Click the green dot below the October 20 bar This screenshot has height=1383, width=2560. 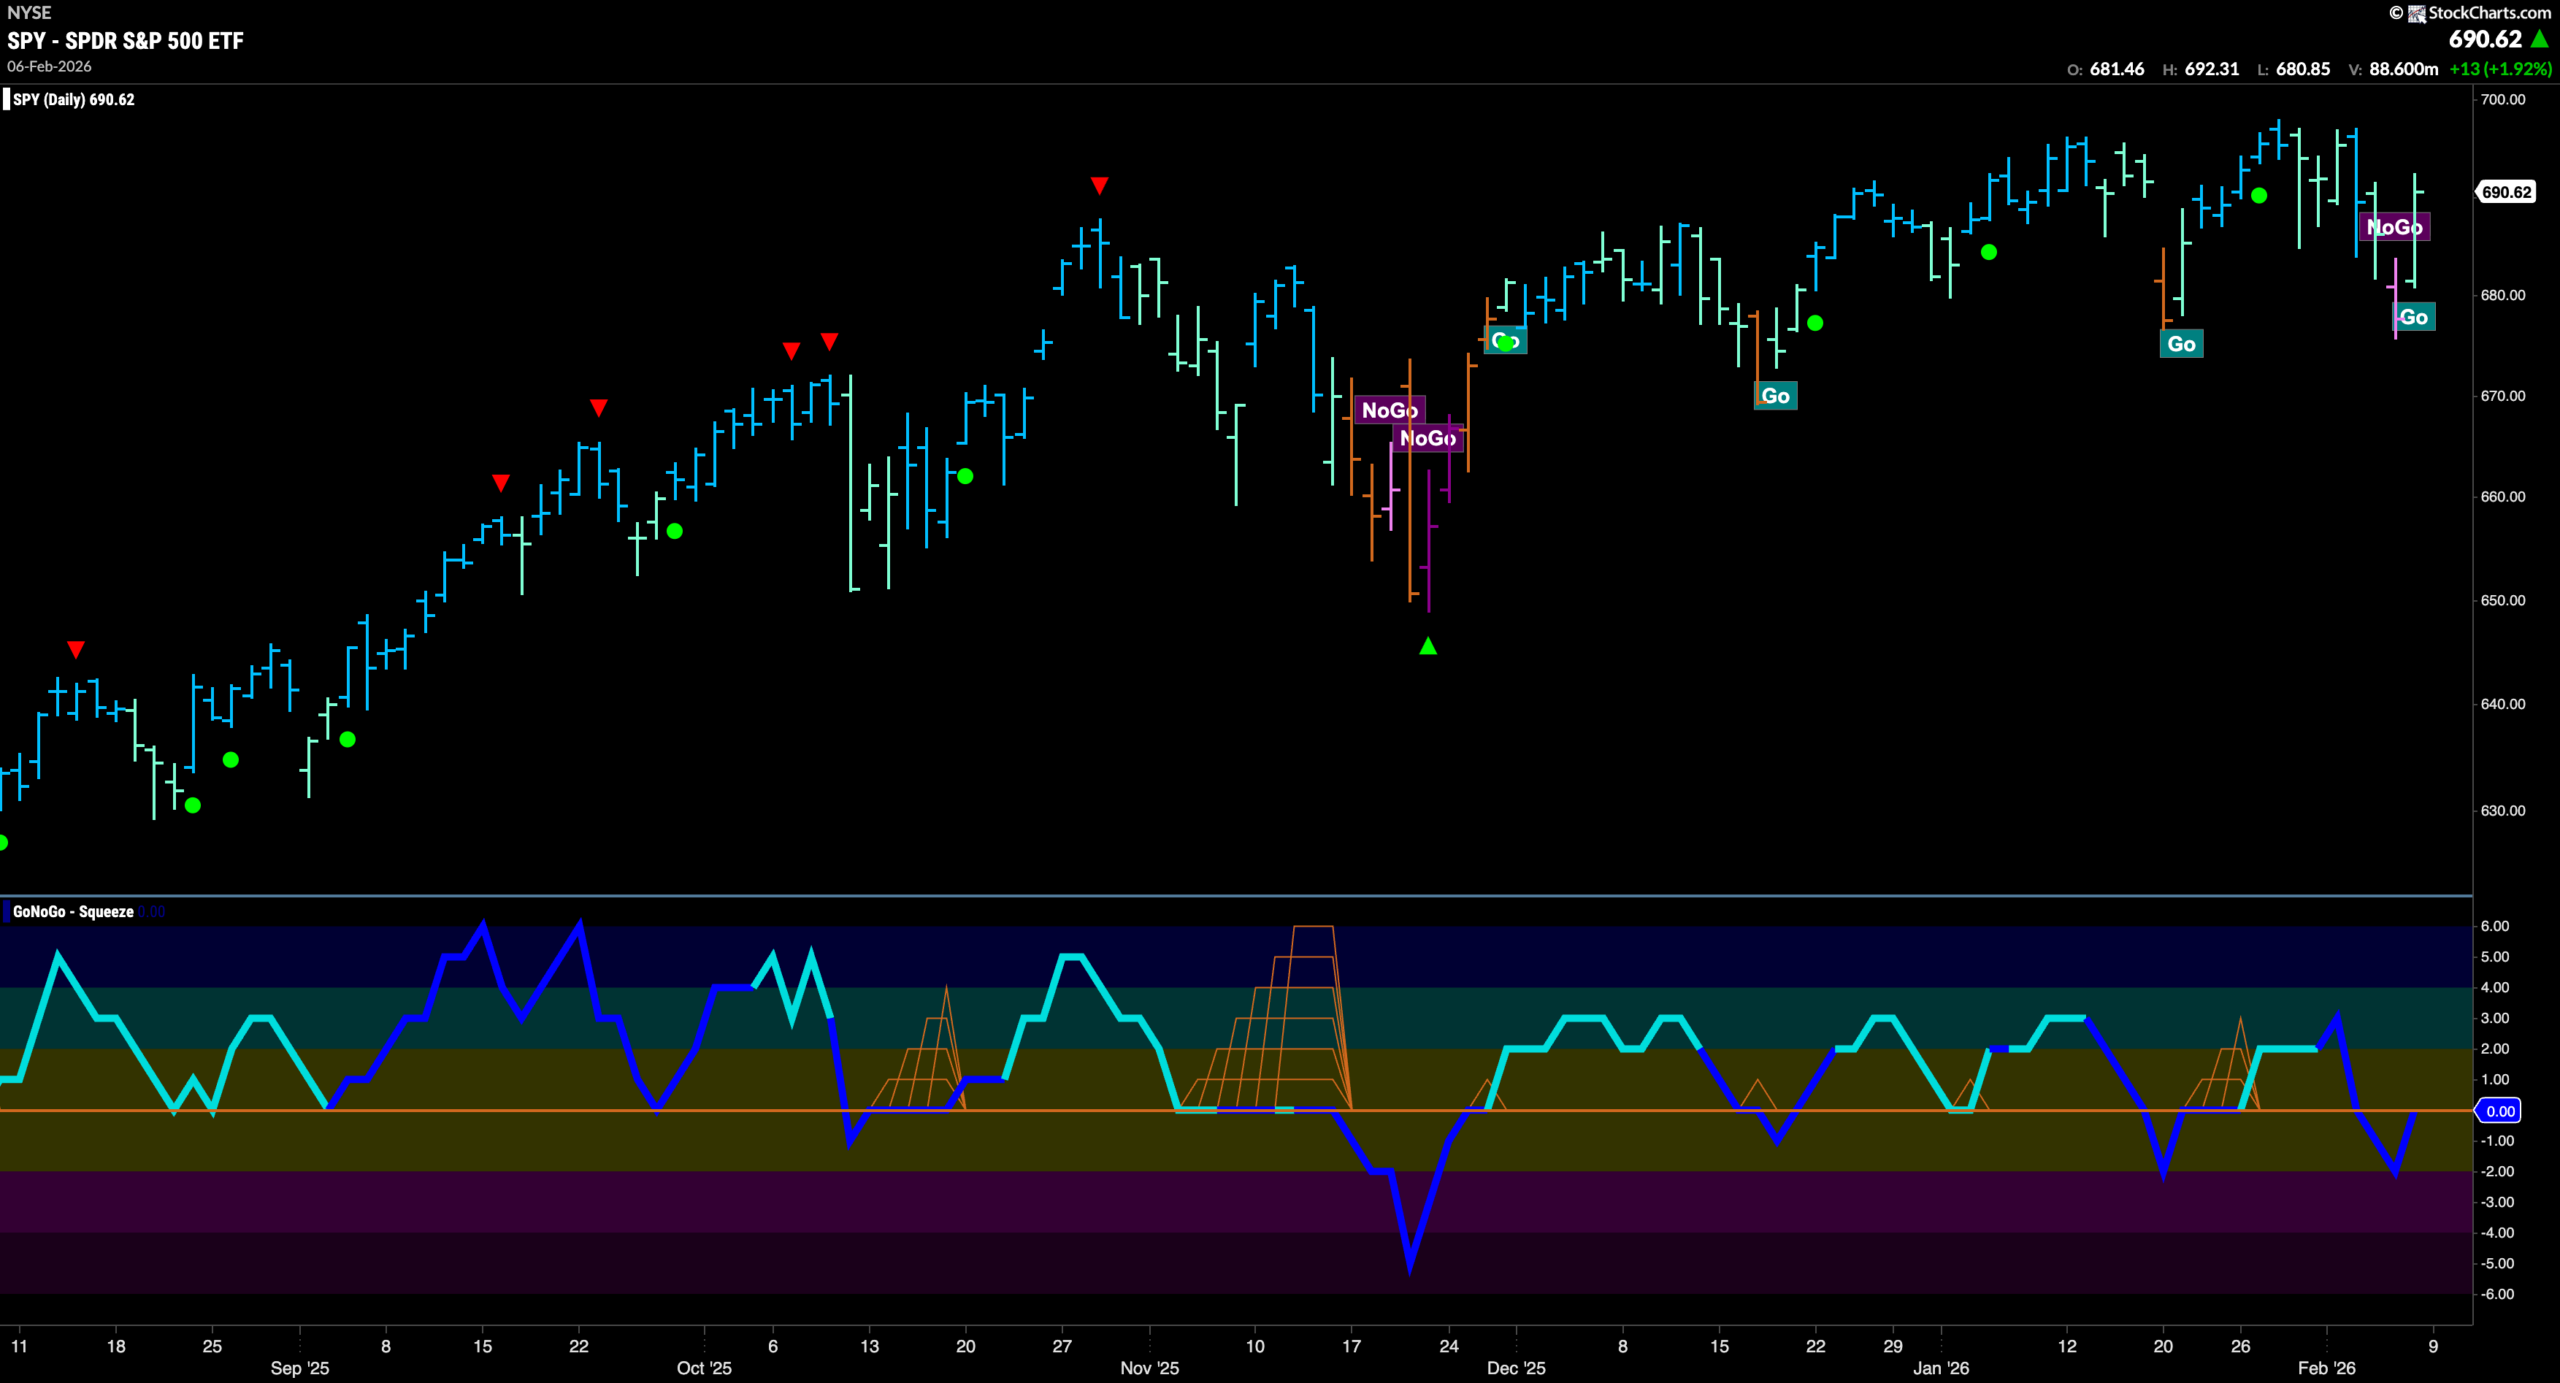pos(965,476)
